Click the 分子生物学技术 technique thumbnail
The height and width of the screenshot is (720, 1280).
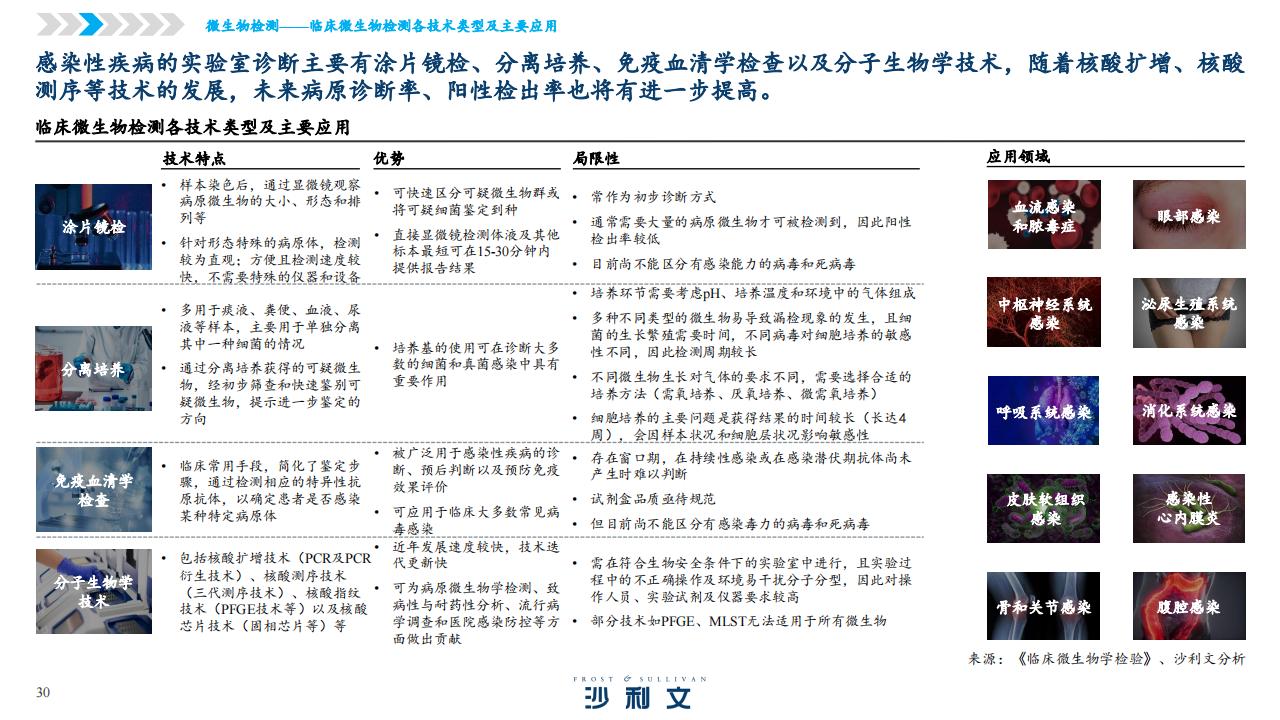click(x=94, y=591)
